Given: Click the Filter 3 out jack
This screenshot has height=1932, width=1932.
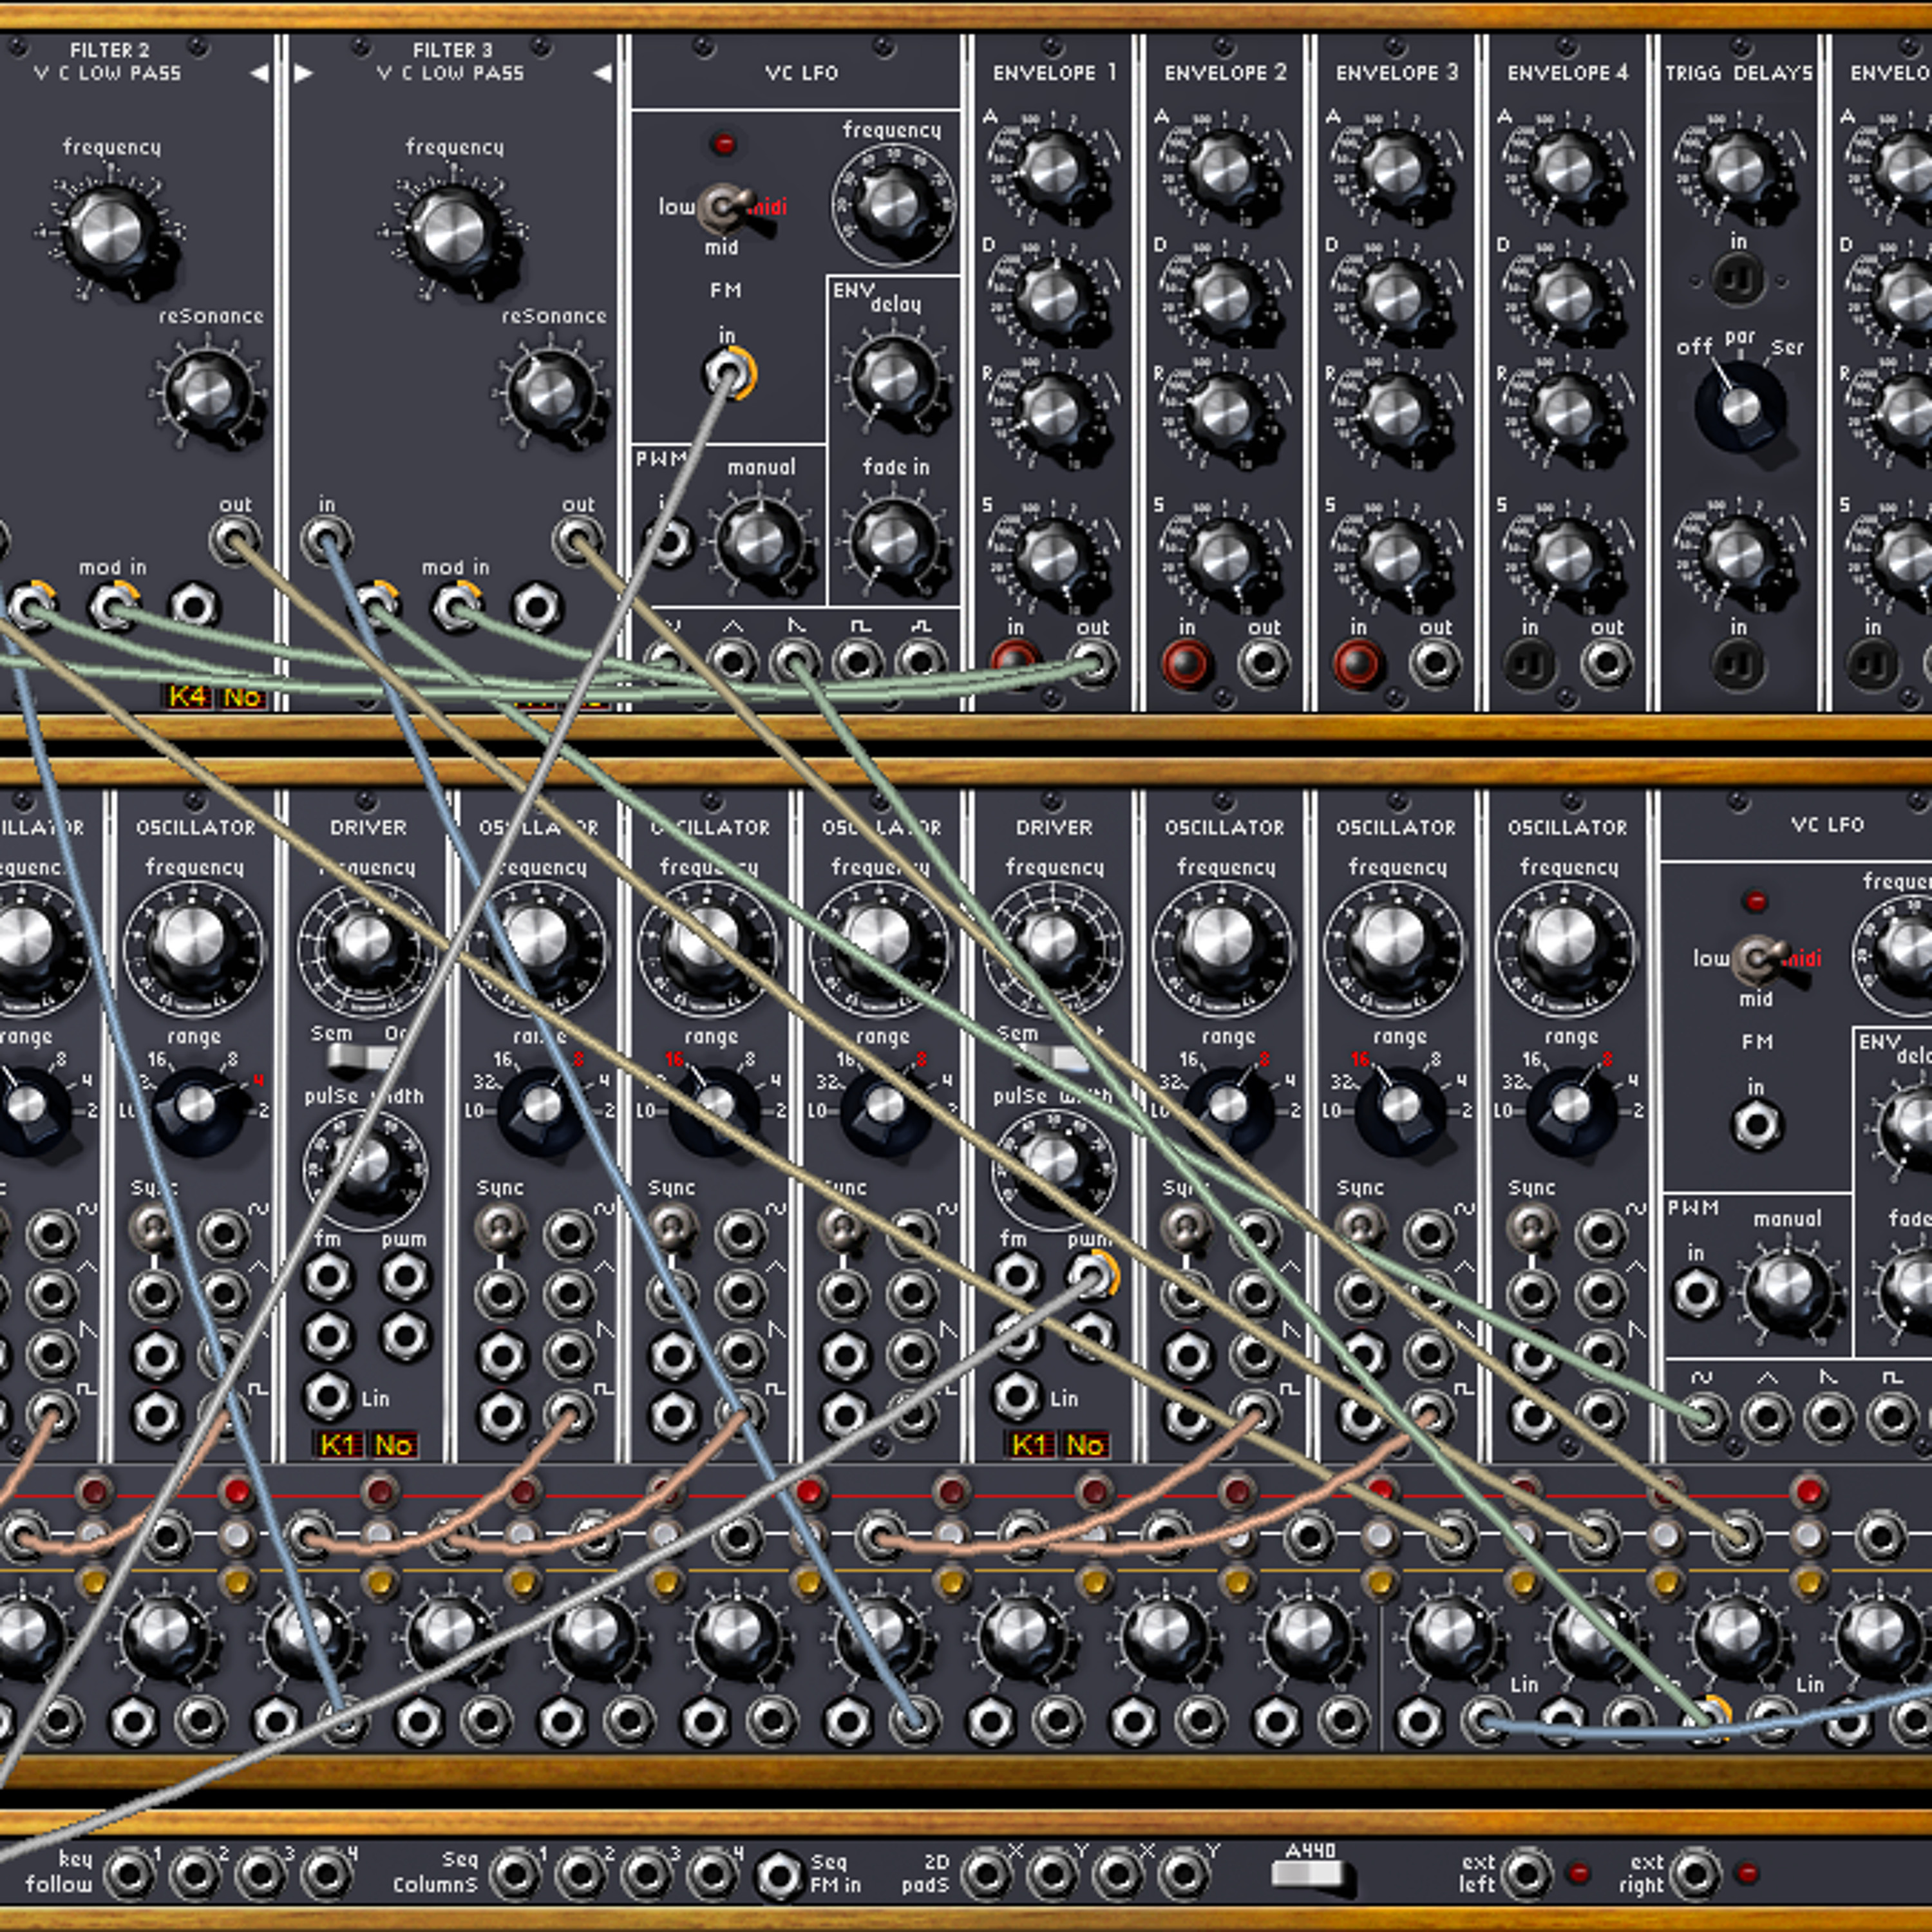Looking at the screenshot, I should (577, 542).
